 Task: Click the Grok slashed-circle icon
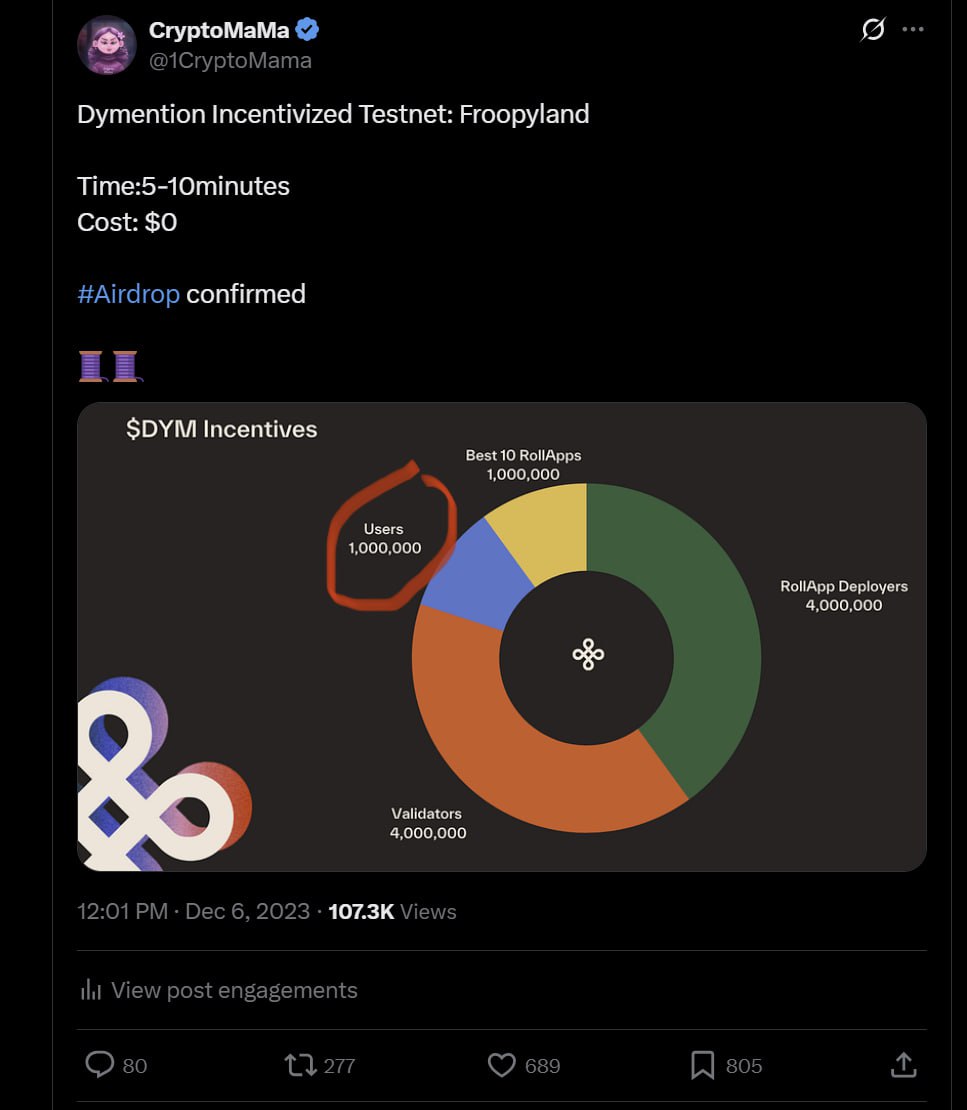pyautogui.click(x=873, y=30)
